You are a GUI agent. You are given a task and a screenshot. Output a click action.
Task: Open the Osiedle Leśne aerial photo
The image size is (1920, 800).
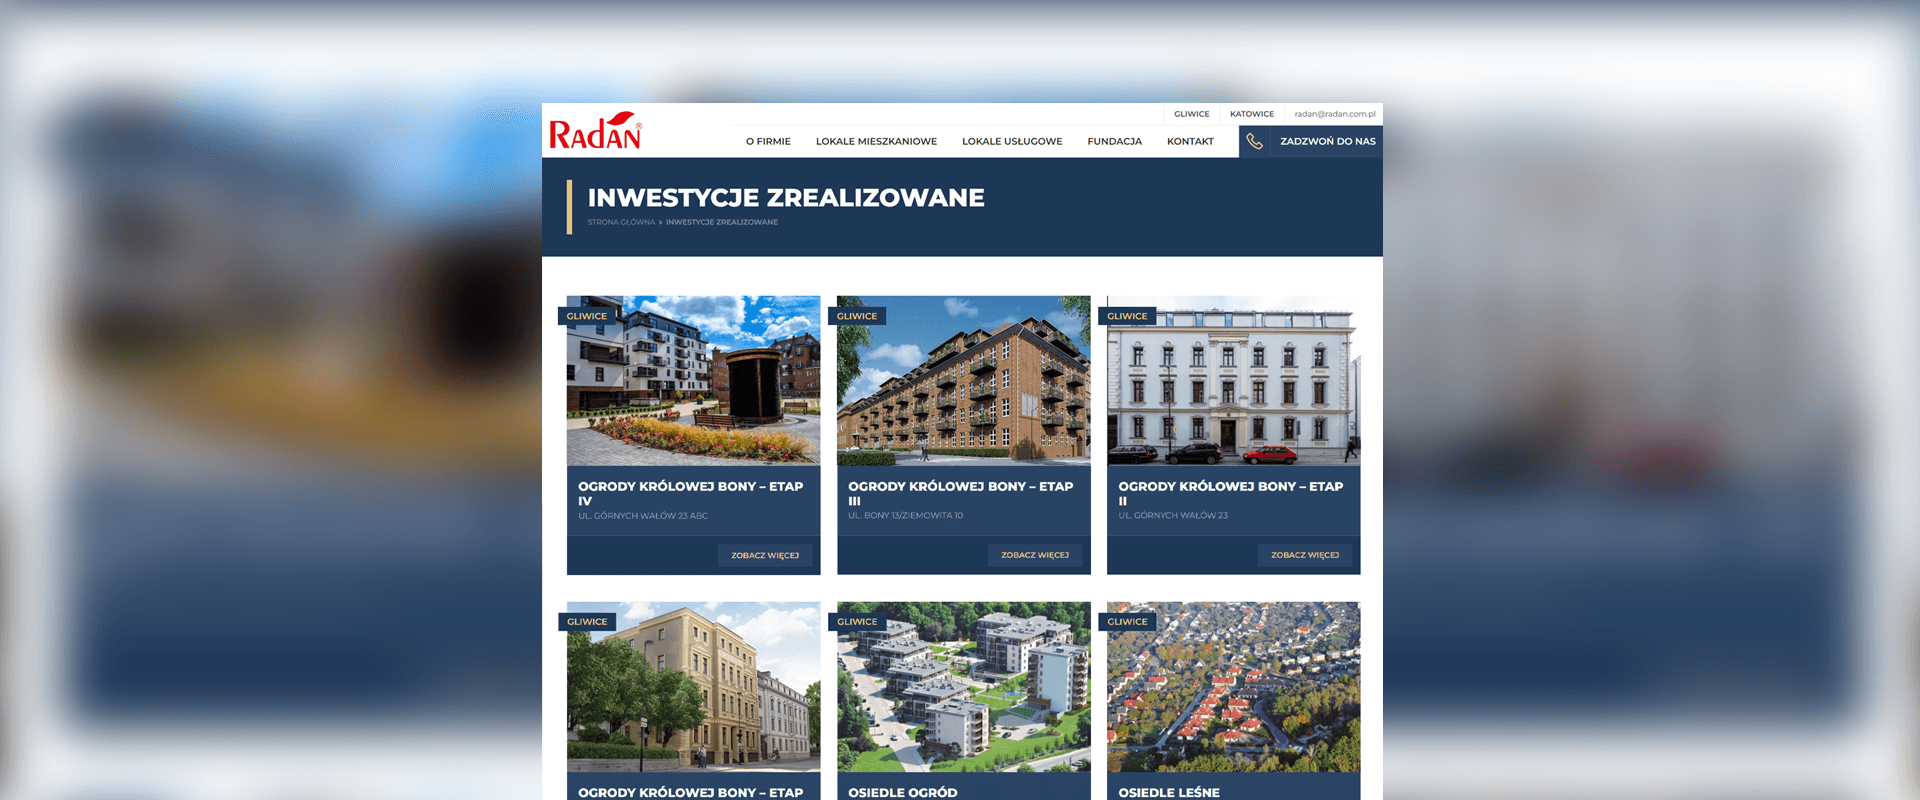[x=1233, y=686]
